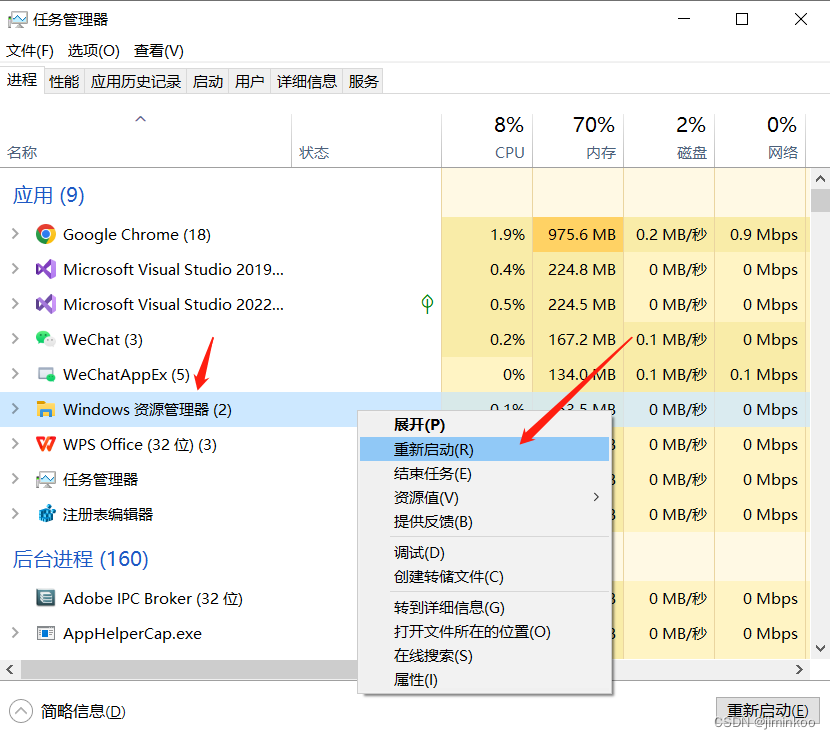Screen dimensions: 830x739
Task: Sort by the 内存 column header
Action: pos(578,141)
